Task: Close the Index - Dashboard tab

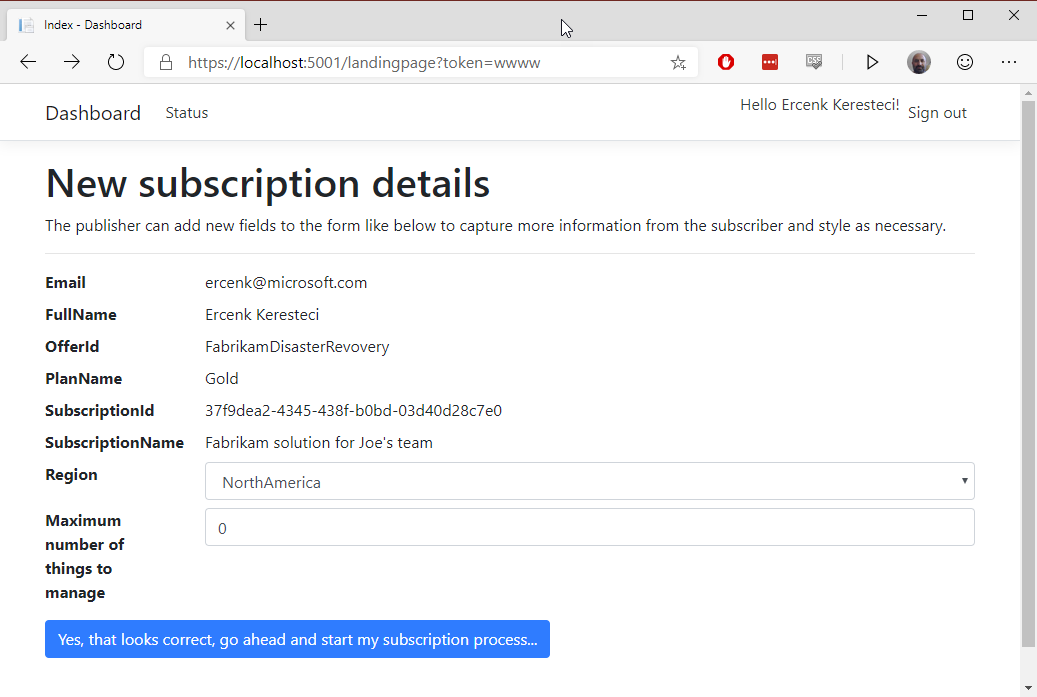Action: pyautogui.click(x=230, y=25)
